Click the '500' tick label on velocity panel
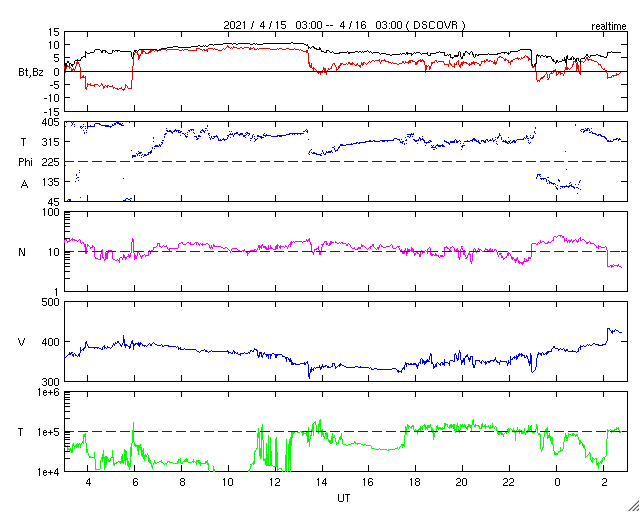The image size is (640, 512). point(51,302)
